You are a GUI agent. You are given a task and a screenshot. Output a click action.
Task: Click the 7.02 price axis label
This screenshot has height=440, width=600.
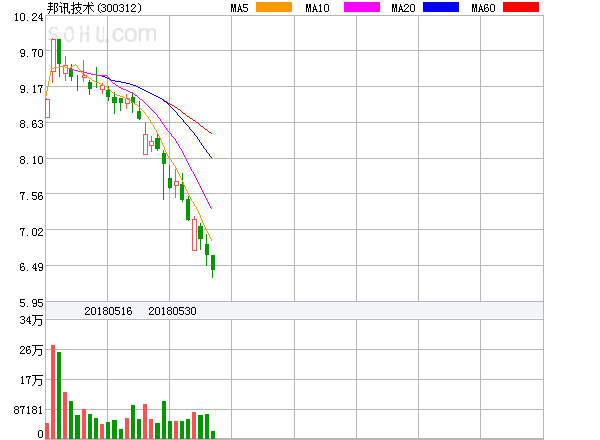31,232
